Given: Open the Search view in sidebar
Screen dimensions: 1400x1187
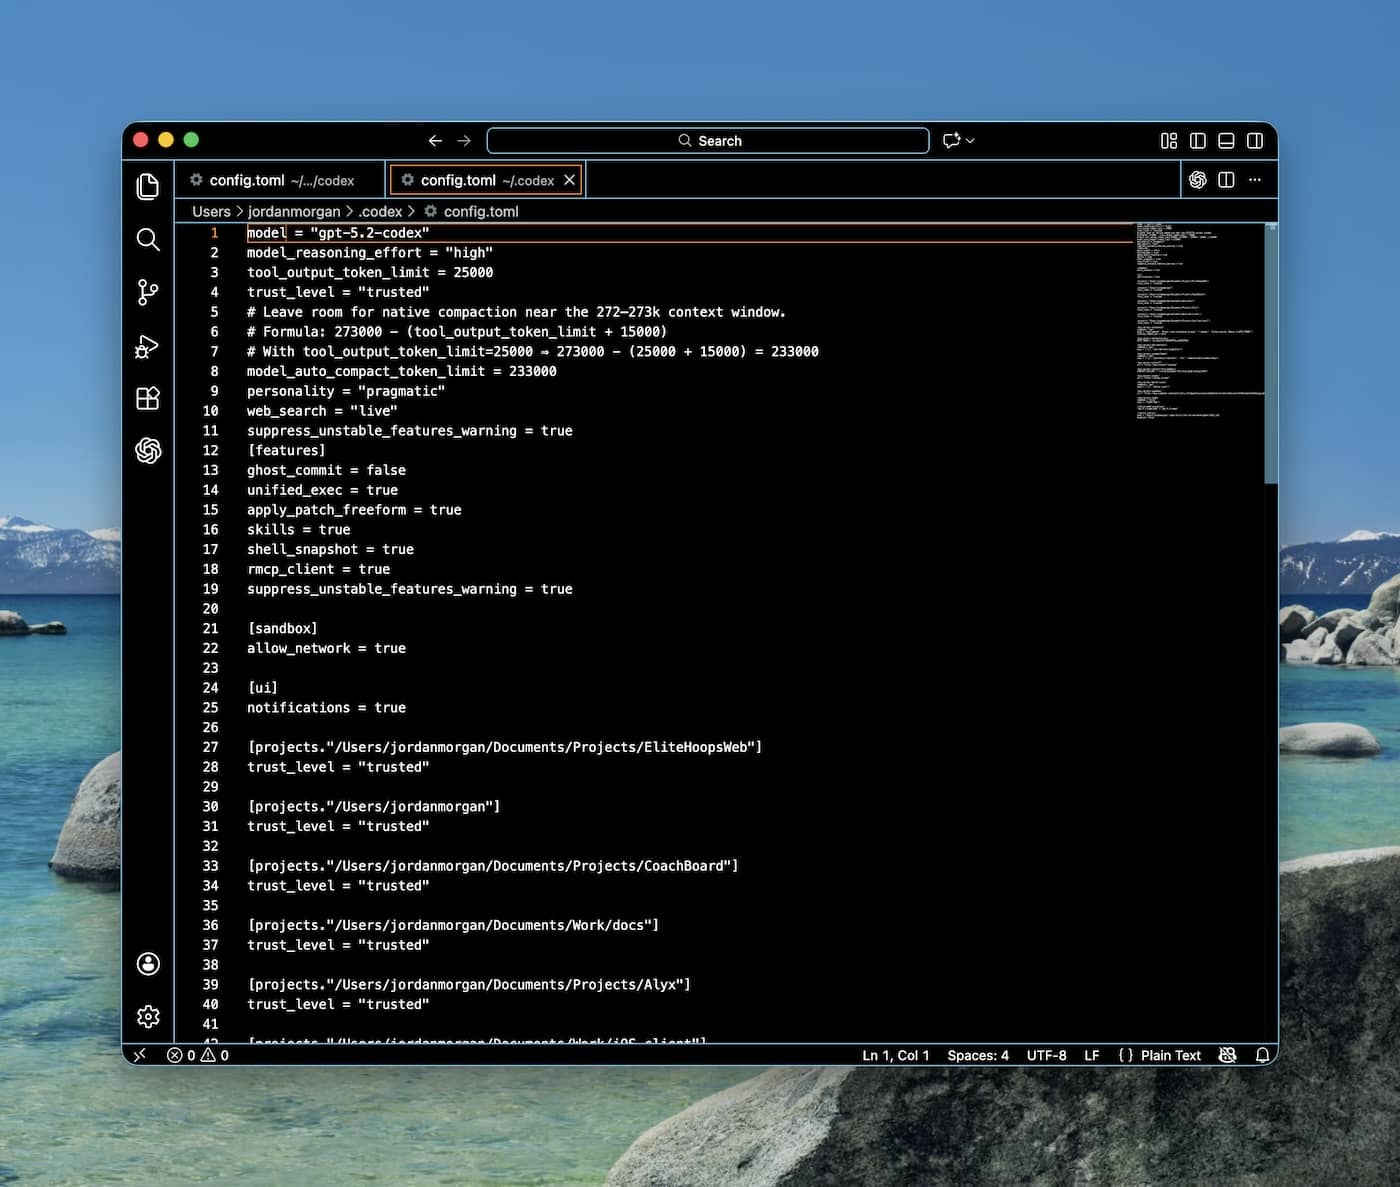Looking at the screenshot, I should click(x=148, y=239).
